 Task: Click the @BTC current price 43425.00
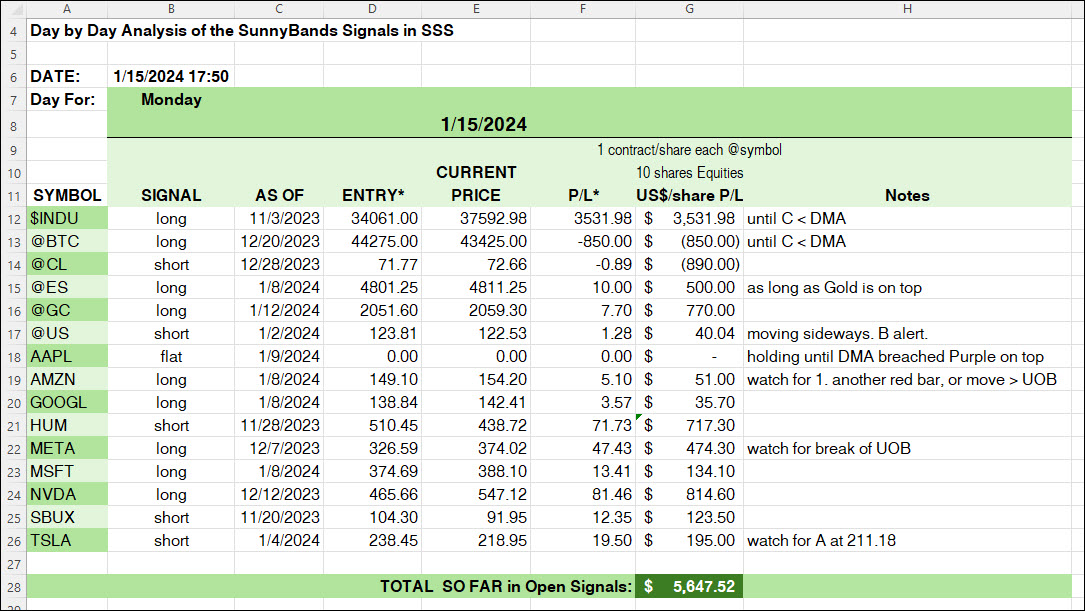pyautogui.click(x=476, y=241)
